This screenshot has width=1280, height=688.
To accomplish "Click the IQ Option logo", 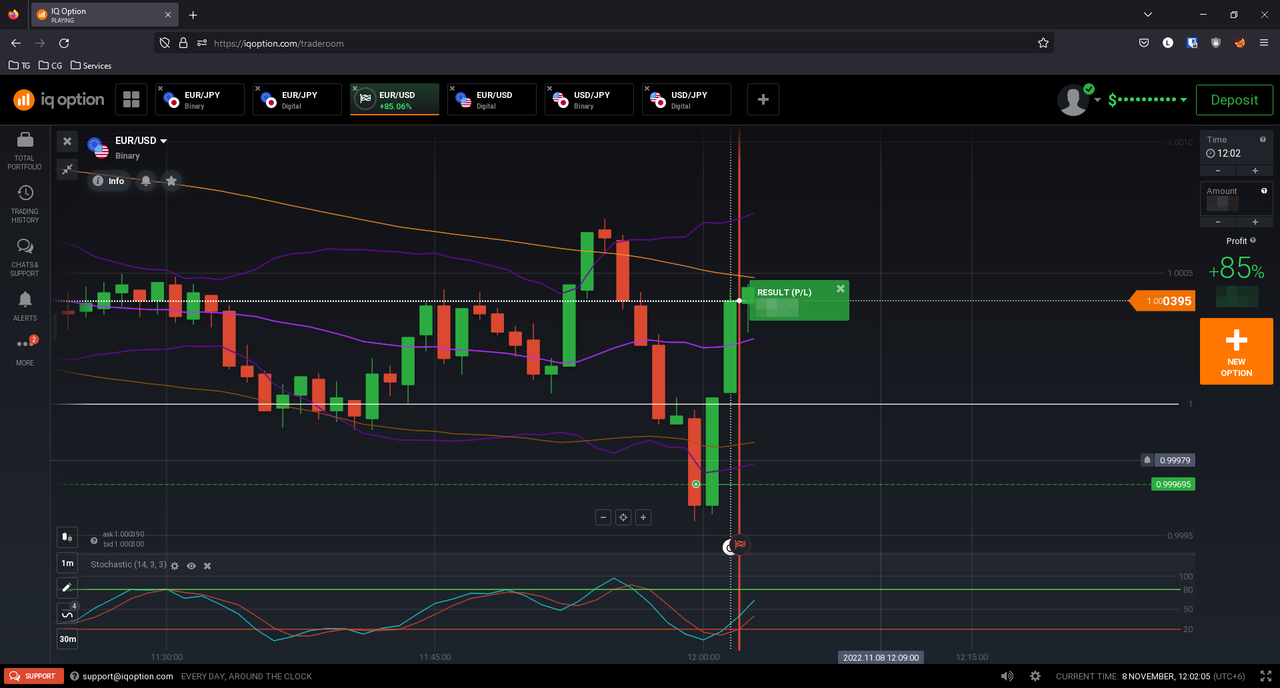I will tap(59, 99).
